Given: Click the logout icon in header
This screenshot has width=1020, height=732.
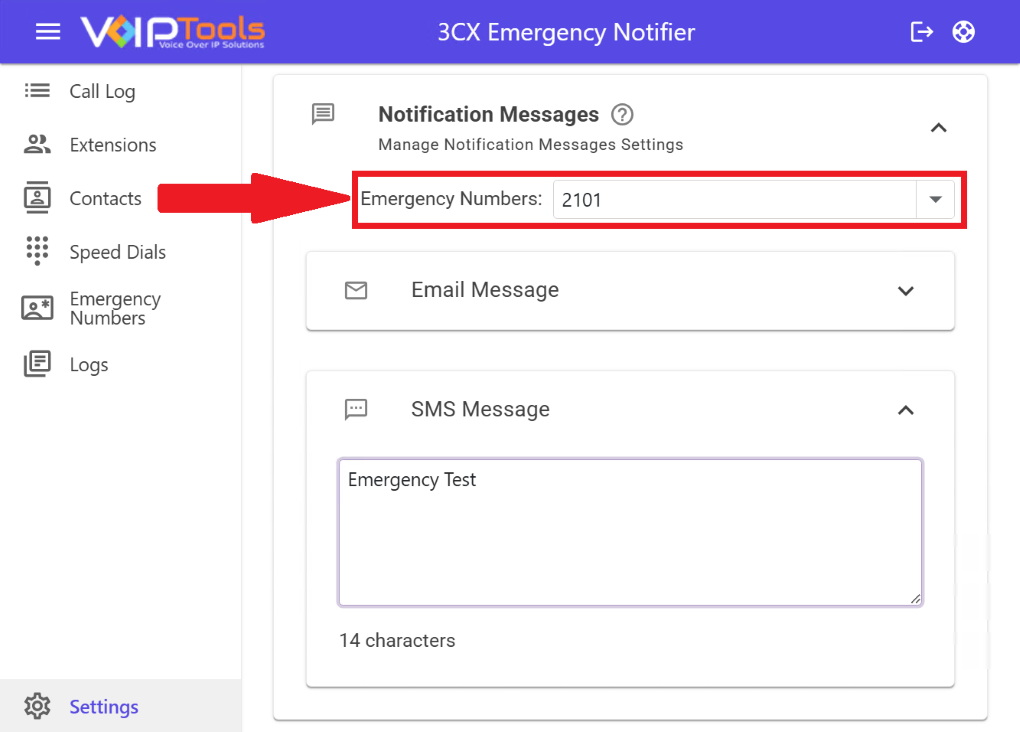Looking at the screenshot, I should tap(921, 32).
